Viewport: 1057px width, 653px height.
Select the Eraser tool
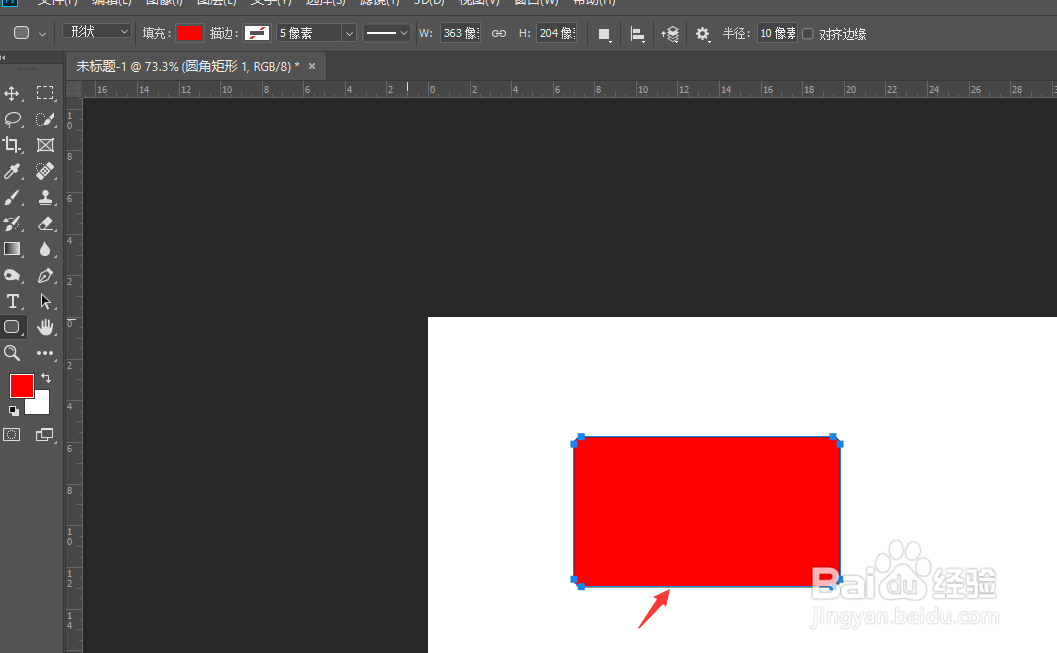[45, 223]
